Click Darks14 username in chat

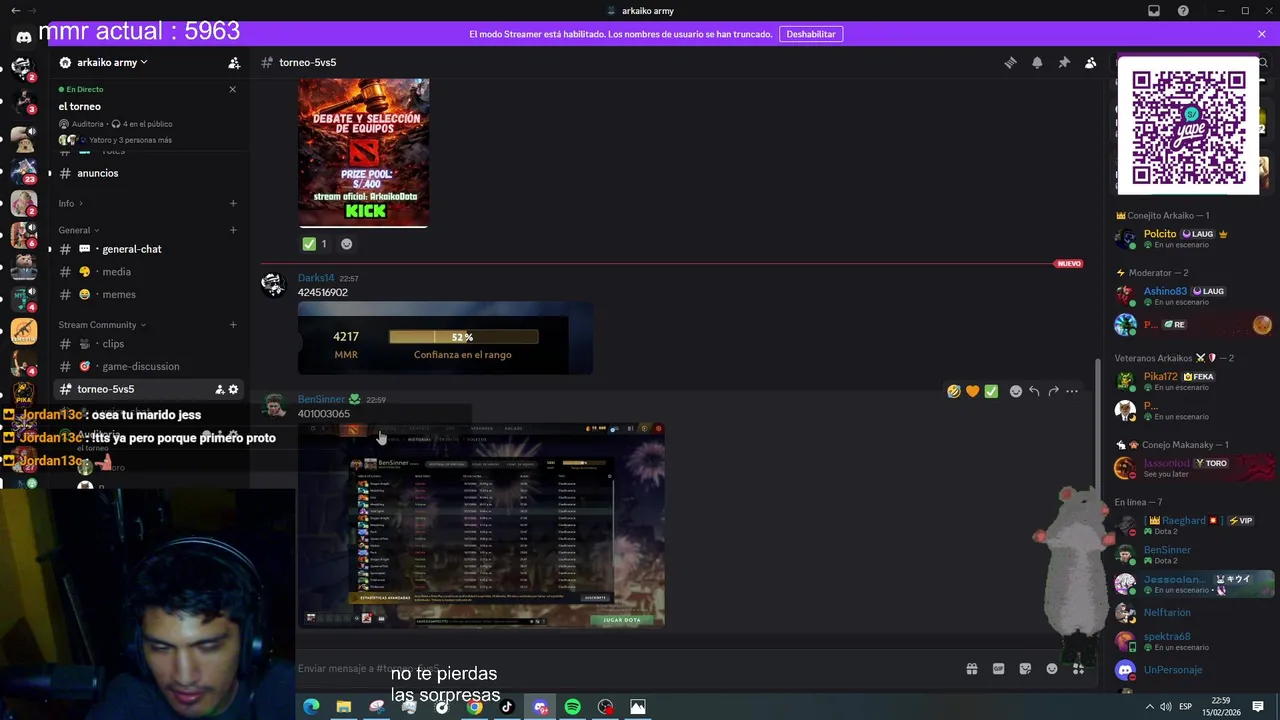[316, 278]
